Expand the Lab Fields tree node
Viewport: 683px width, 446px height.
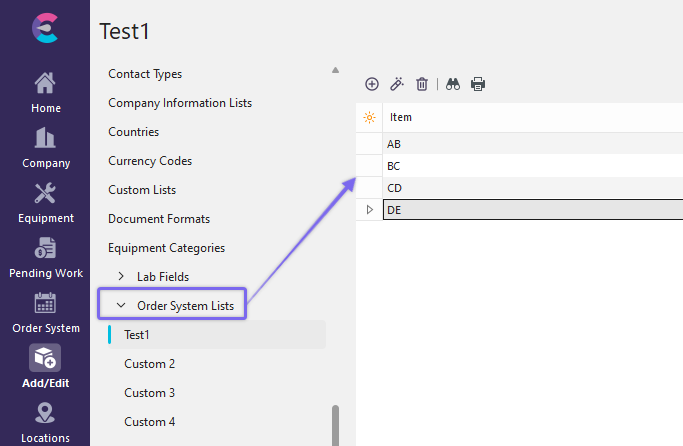coord(122,276)
